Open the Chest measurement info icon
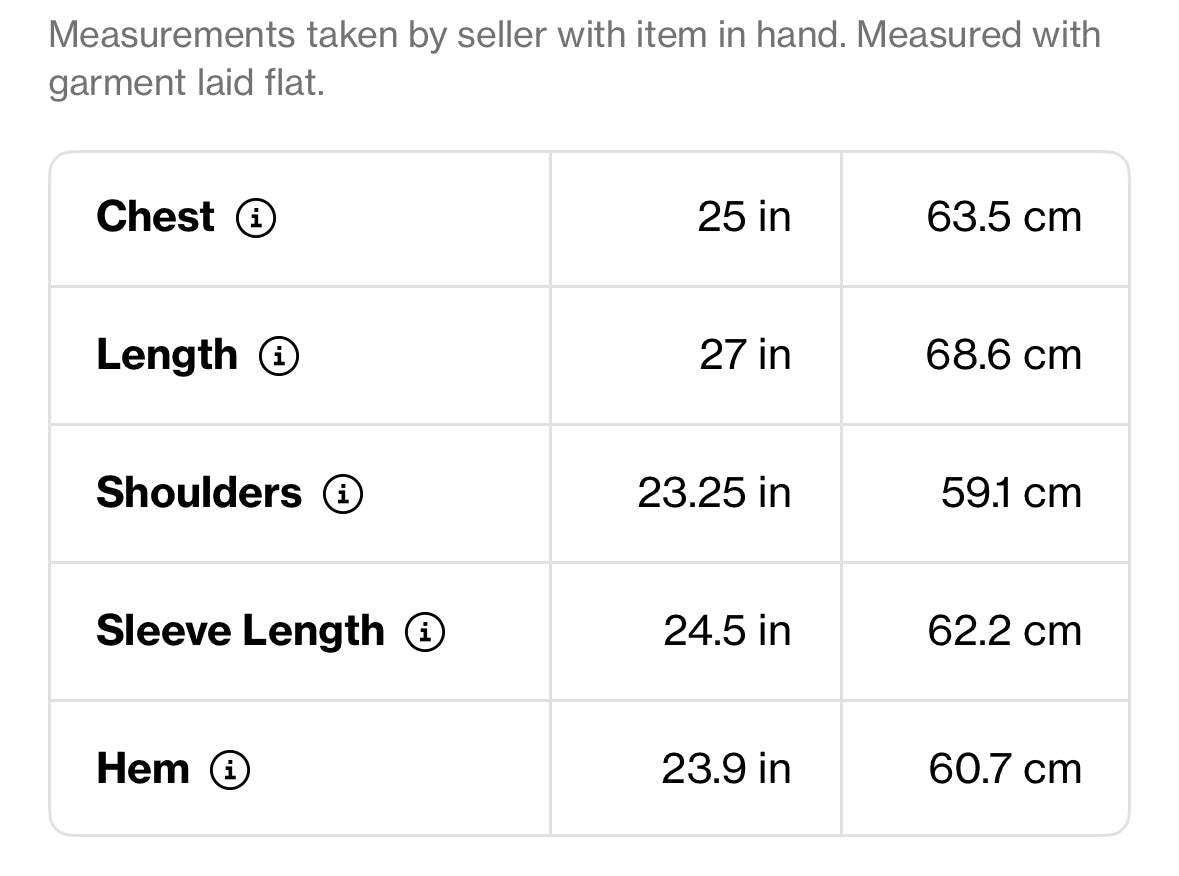1179x876 pixels. pyautogui.click(x=256, y=218)
